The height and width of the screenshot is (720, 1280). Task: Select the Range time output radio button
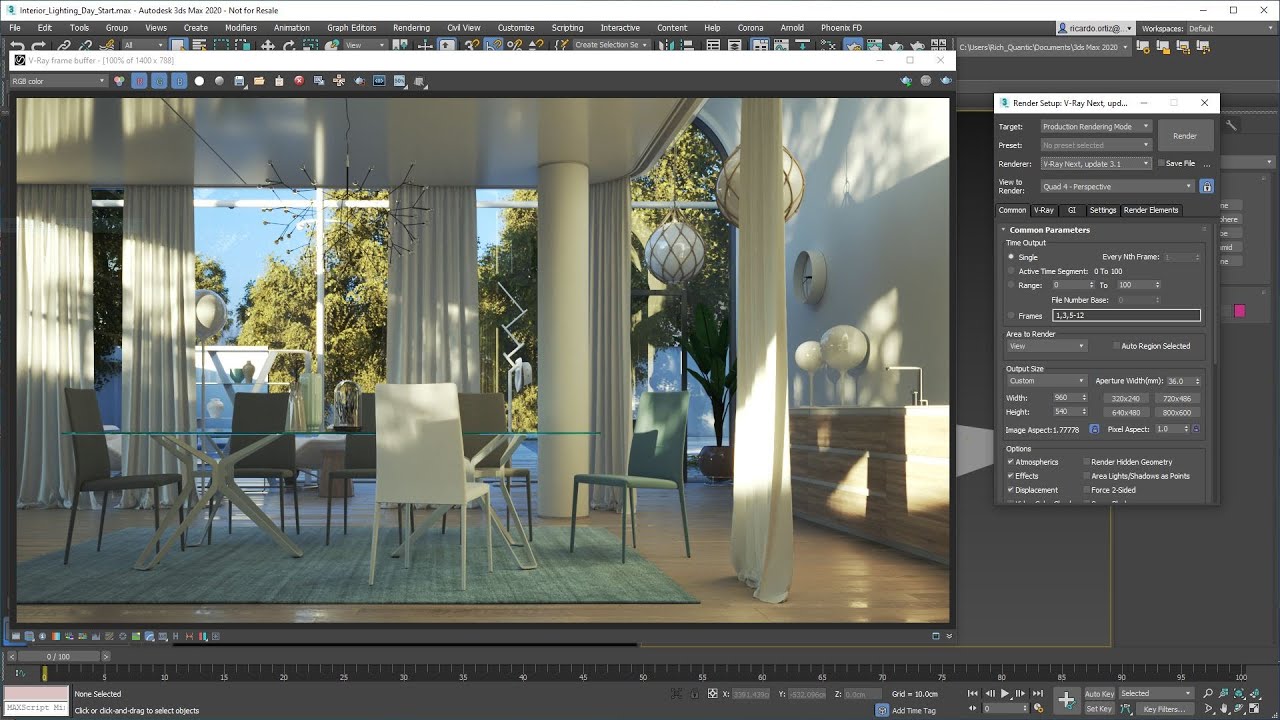click(1011, 285)
